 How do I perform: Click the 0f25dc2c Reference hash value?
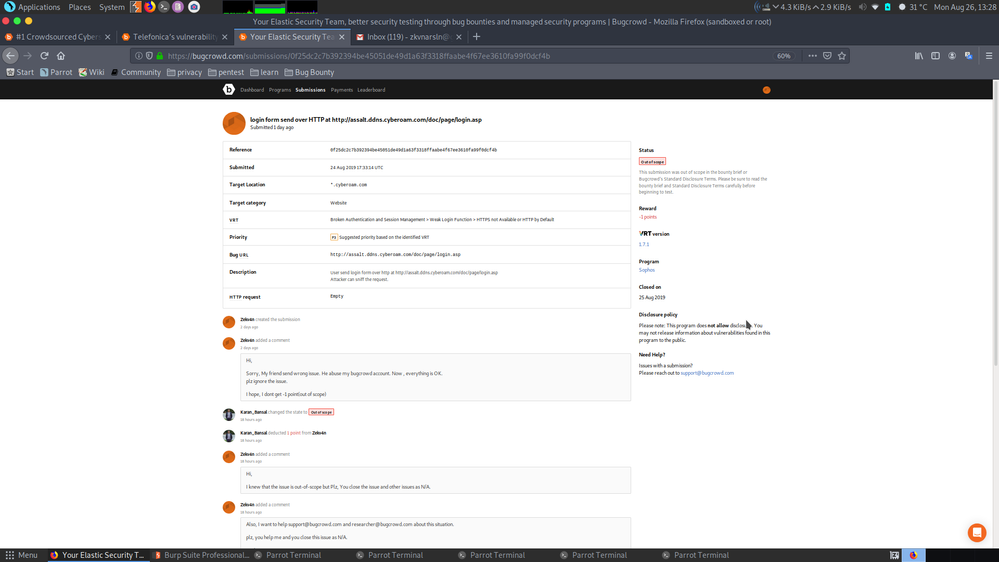tap(413, 150)
